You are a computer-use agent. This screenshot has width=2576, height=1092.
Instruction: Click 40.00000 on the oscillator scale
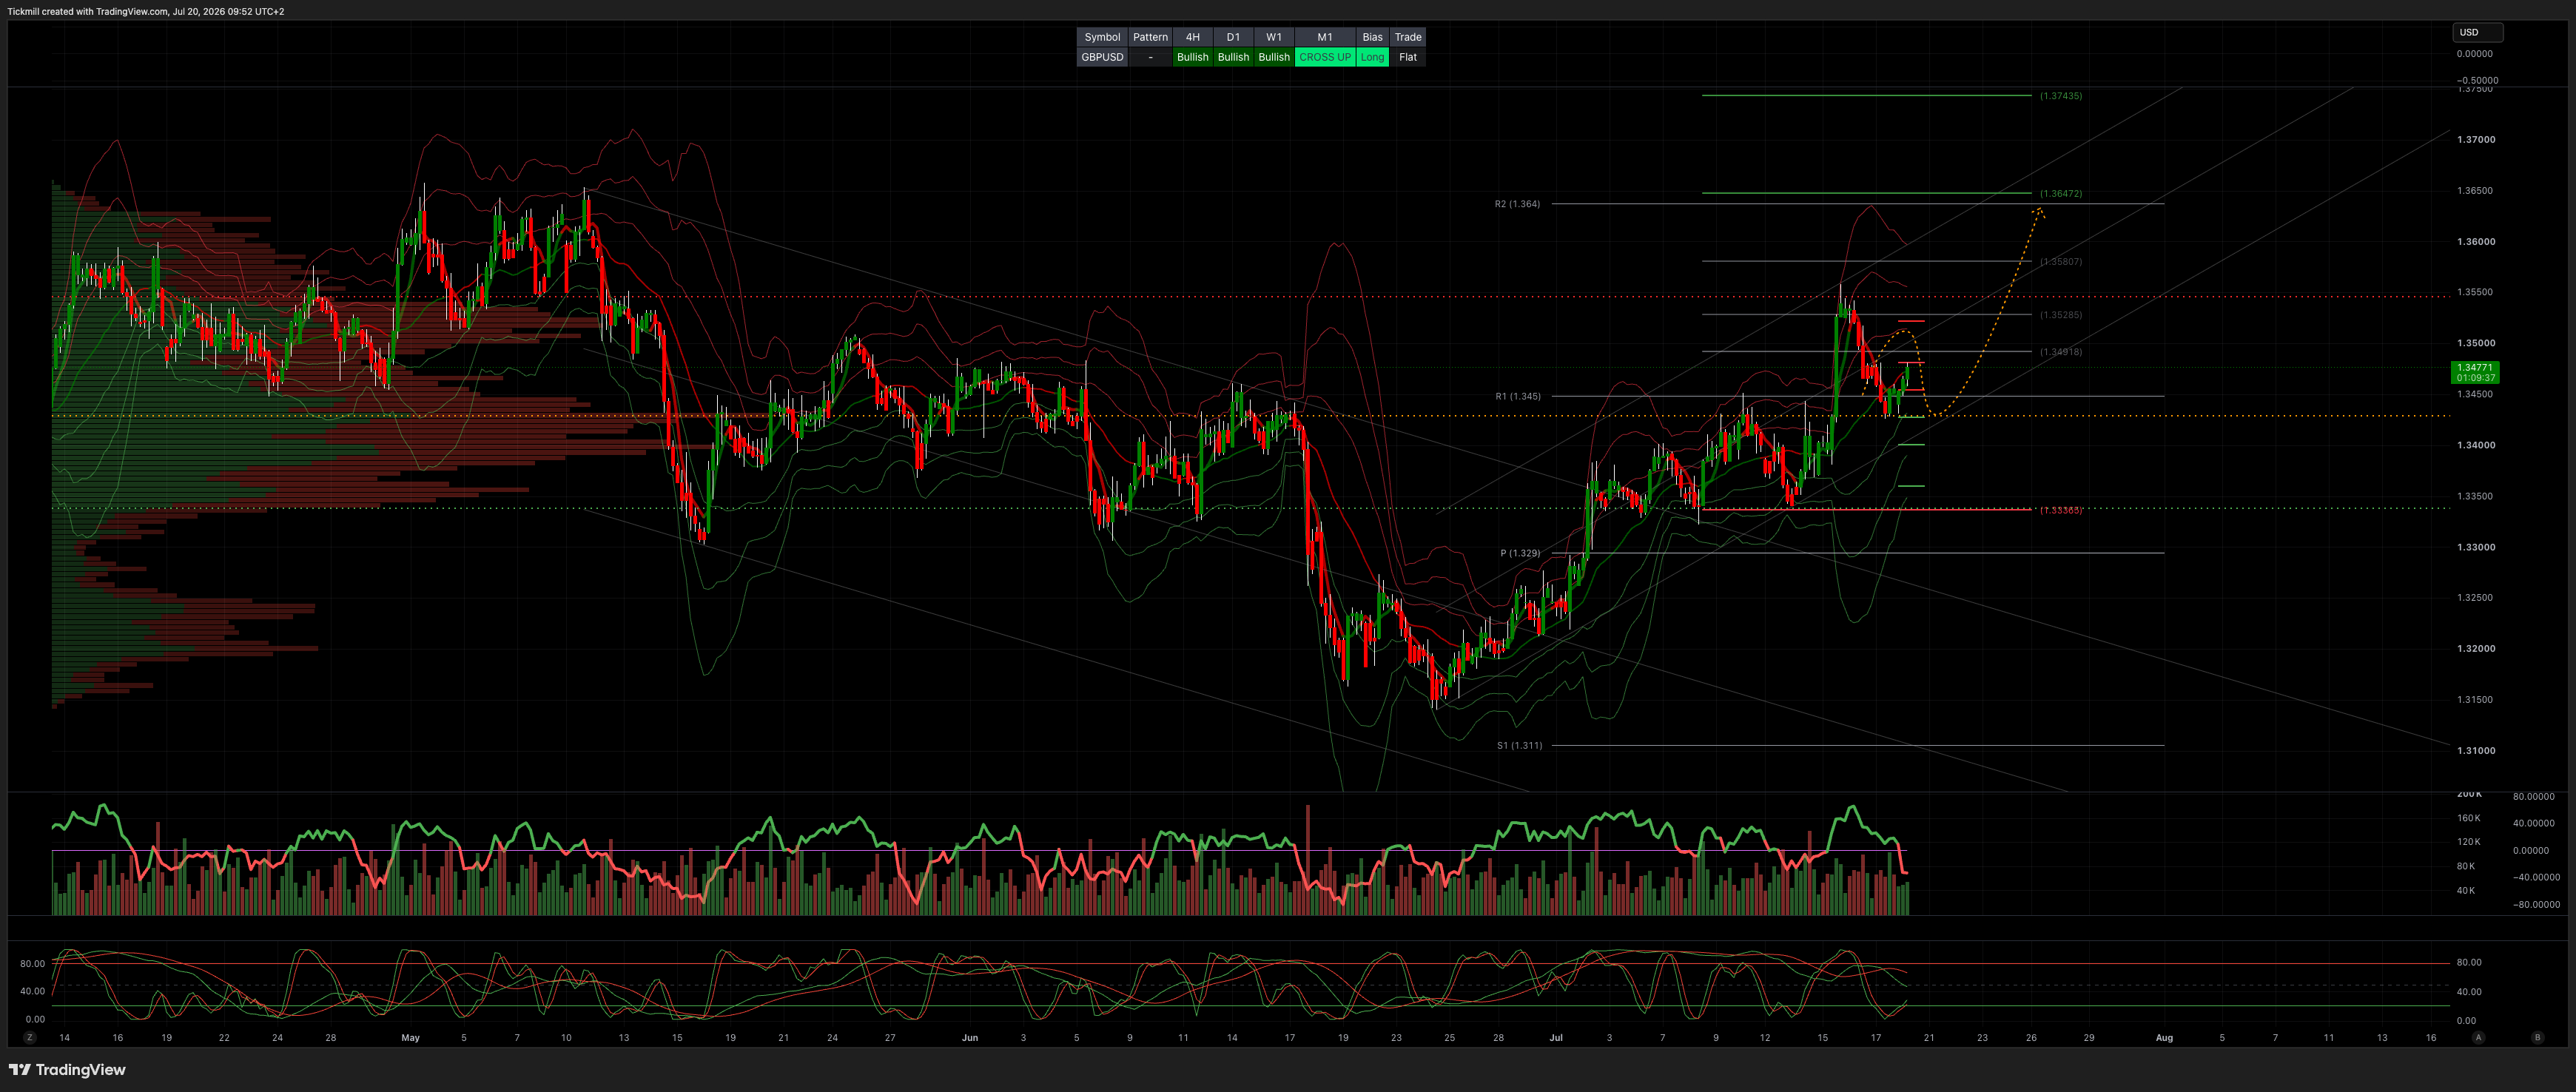click(x=2534, y=823)
